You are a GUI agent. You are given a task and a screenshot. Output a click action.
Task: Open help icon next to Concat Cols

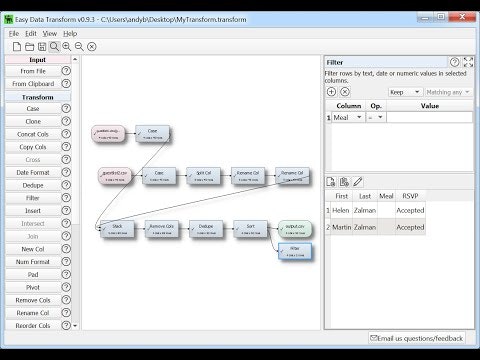[66, 134]
